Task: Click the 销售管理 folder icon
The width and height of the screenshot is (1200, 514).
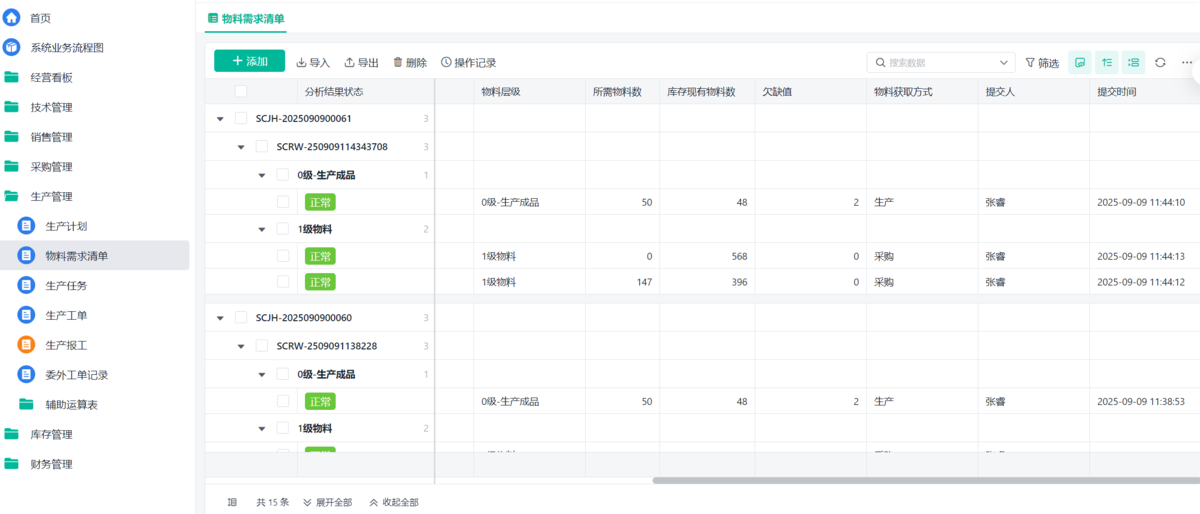Action: point(11,137)
